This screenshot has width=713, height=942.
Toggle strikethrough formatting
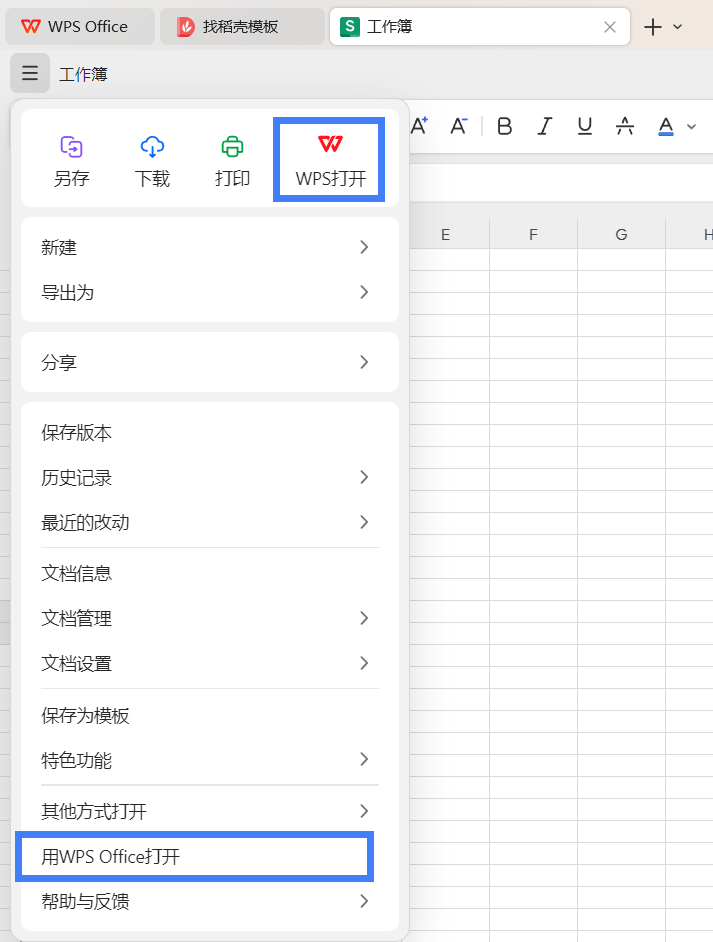[625, 126]
